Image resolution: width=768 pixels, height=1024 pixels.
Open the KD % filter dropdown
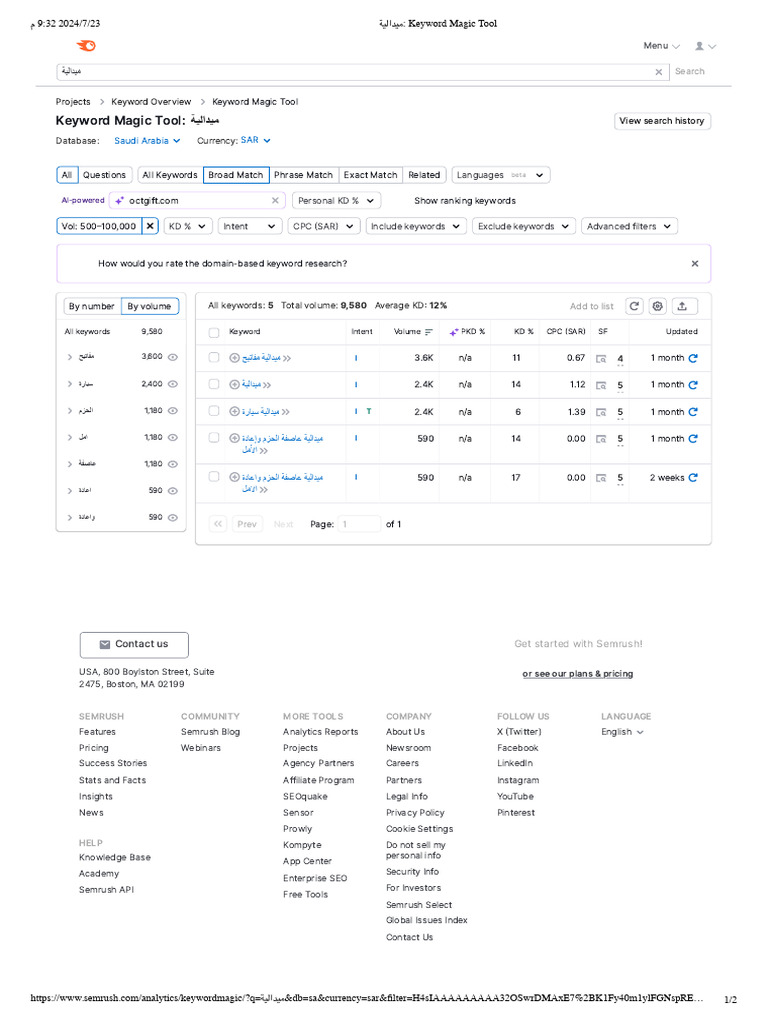[x=187, y=226]
